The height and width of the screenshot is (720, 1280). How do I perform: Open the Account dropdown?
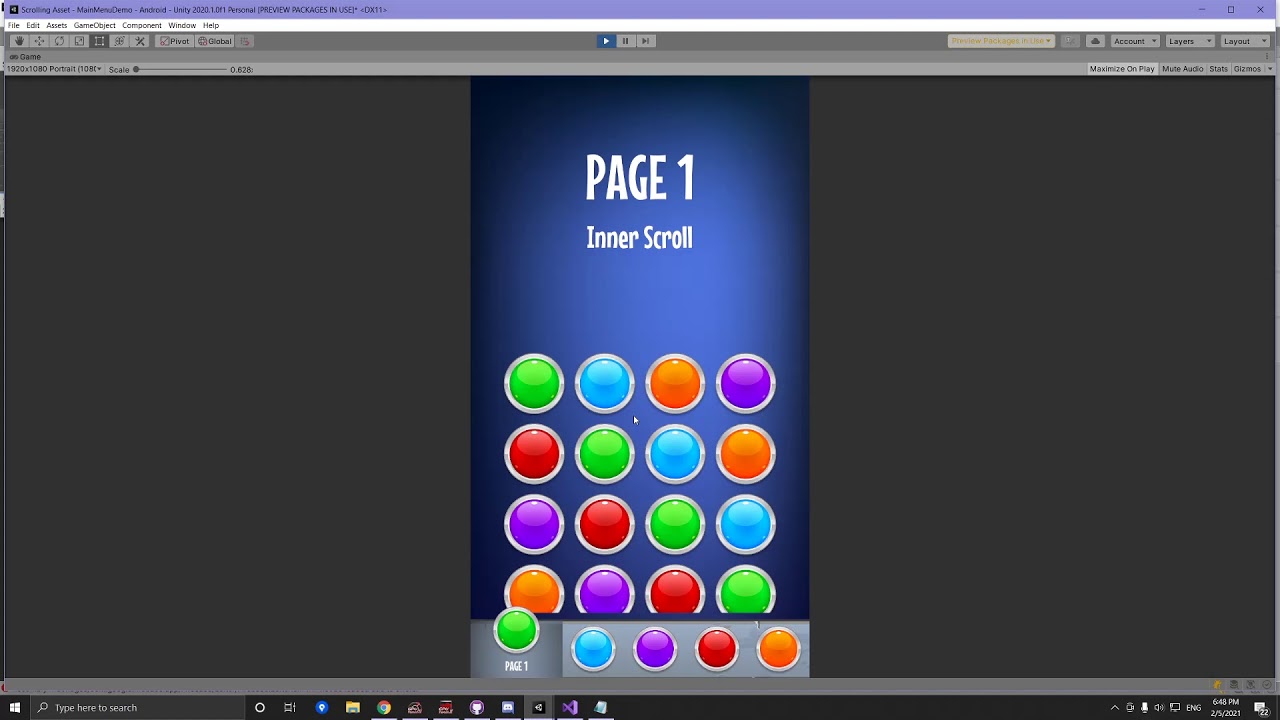coord(1135,41)
